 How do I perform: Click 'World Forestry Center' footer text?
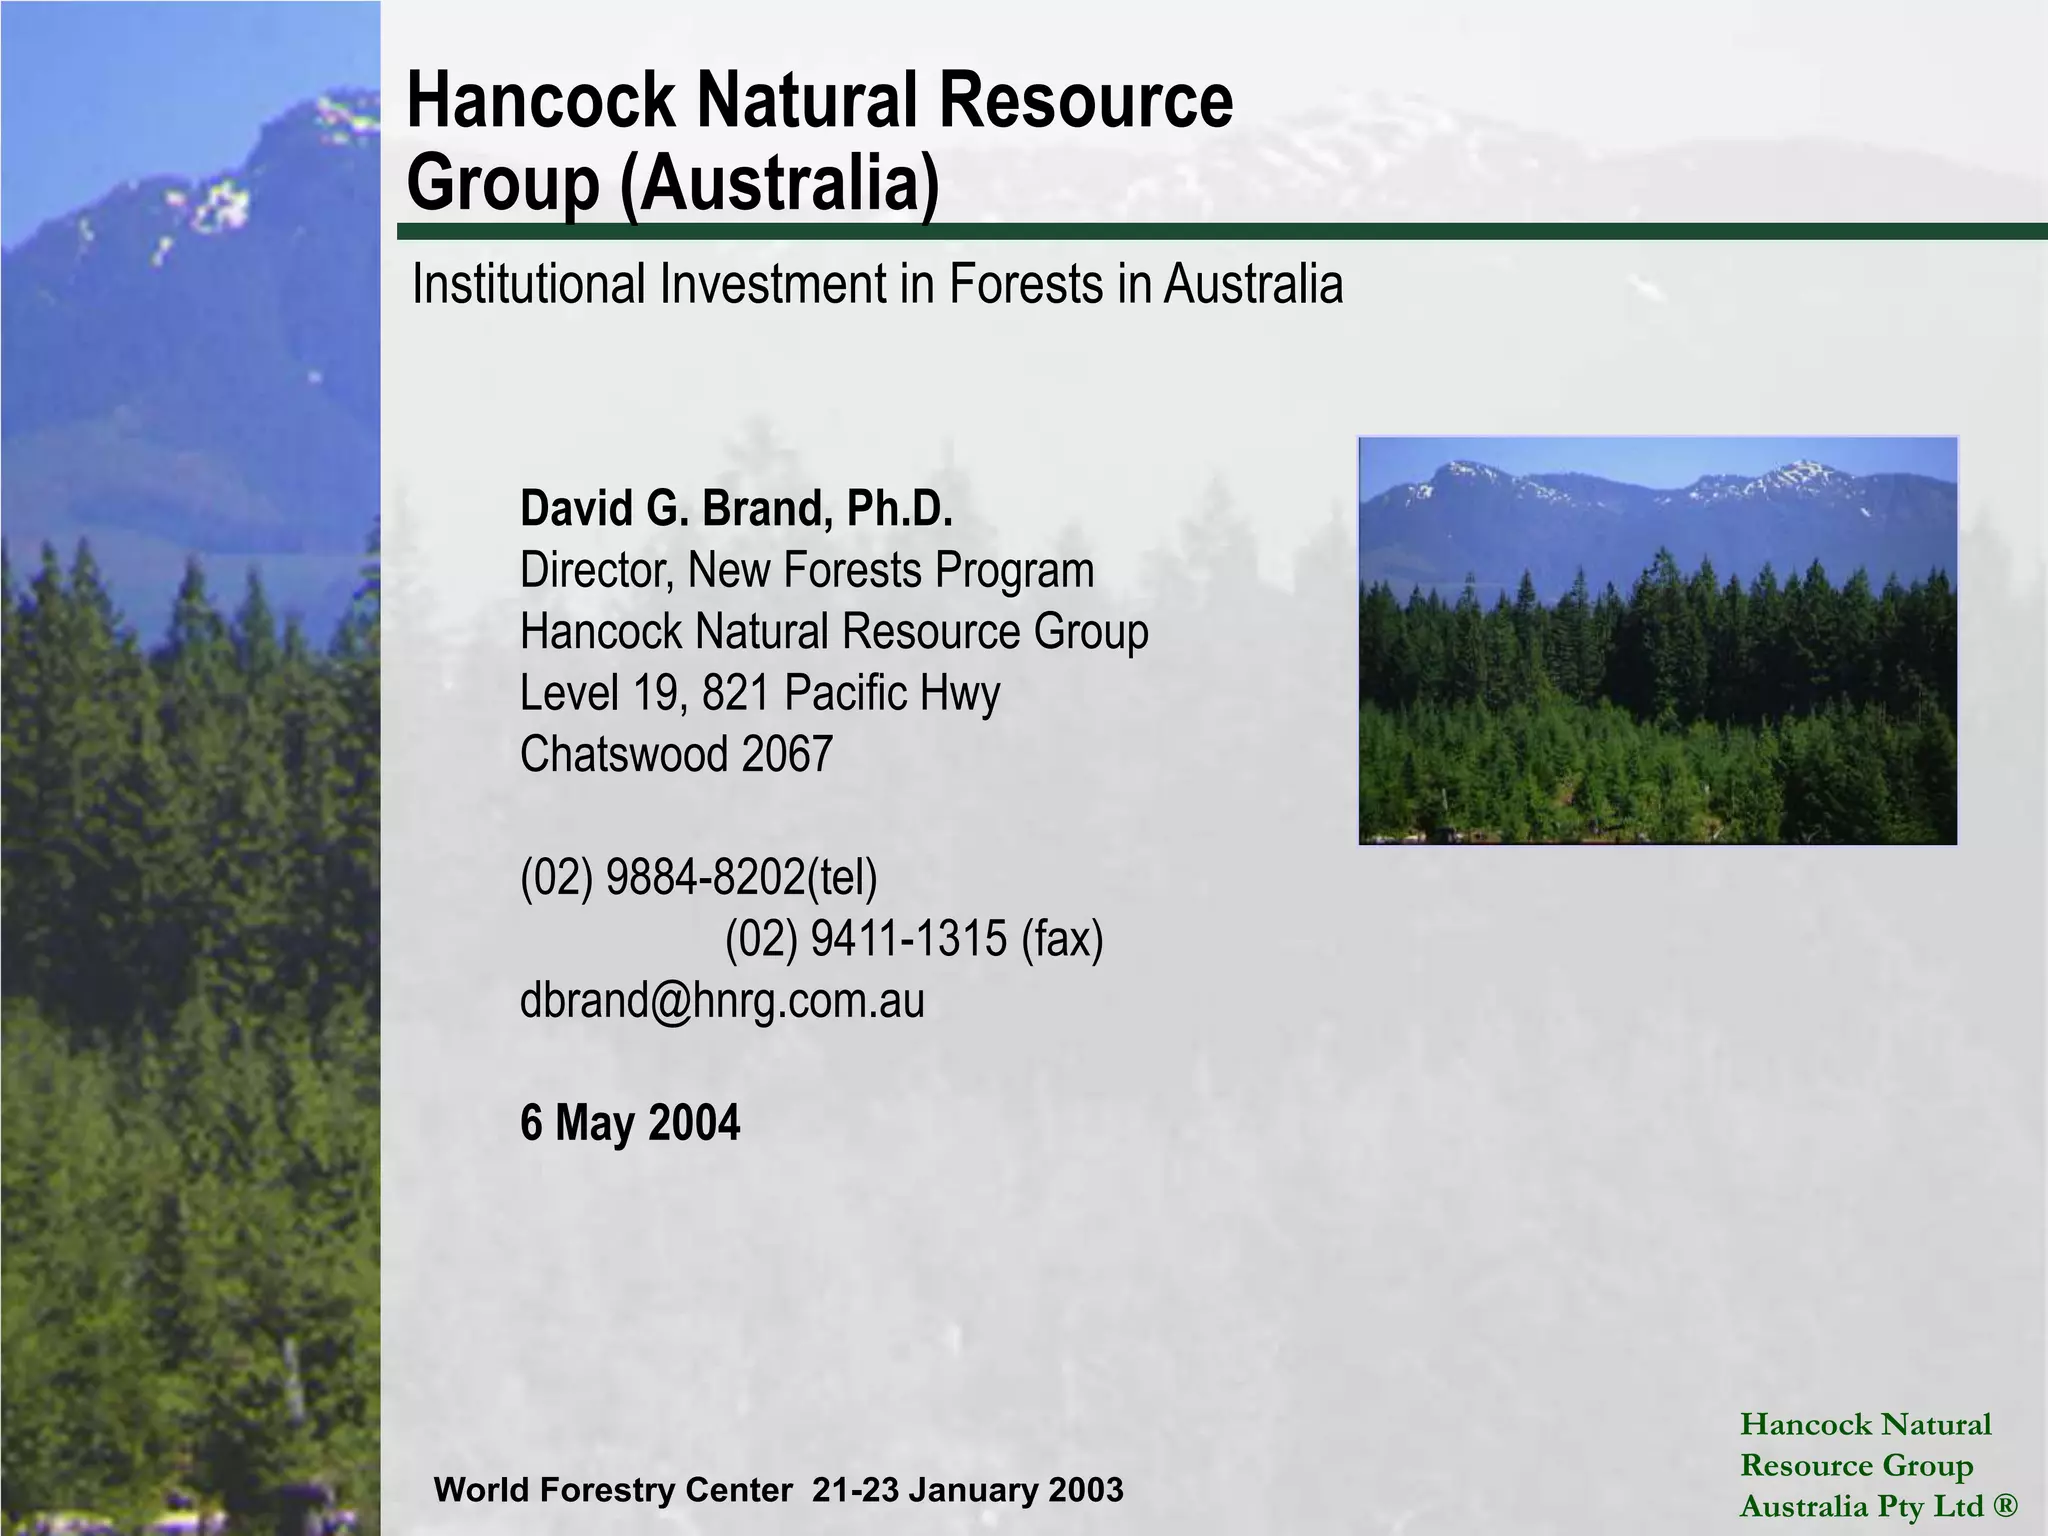point(612,1491)
